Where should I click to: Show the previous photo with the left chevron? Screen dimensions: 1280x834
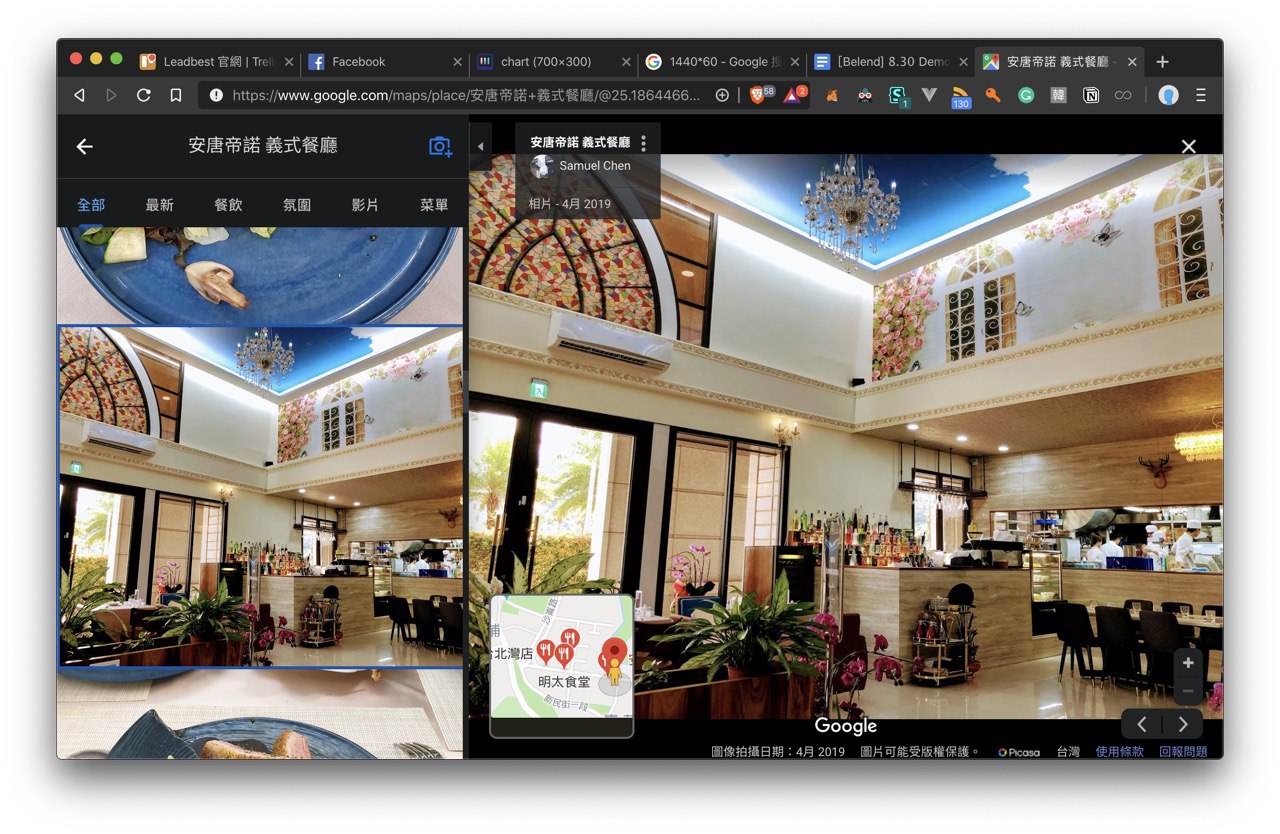[1142, 724]
